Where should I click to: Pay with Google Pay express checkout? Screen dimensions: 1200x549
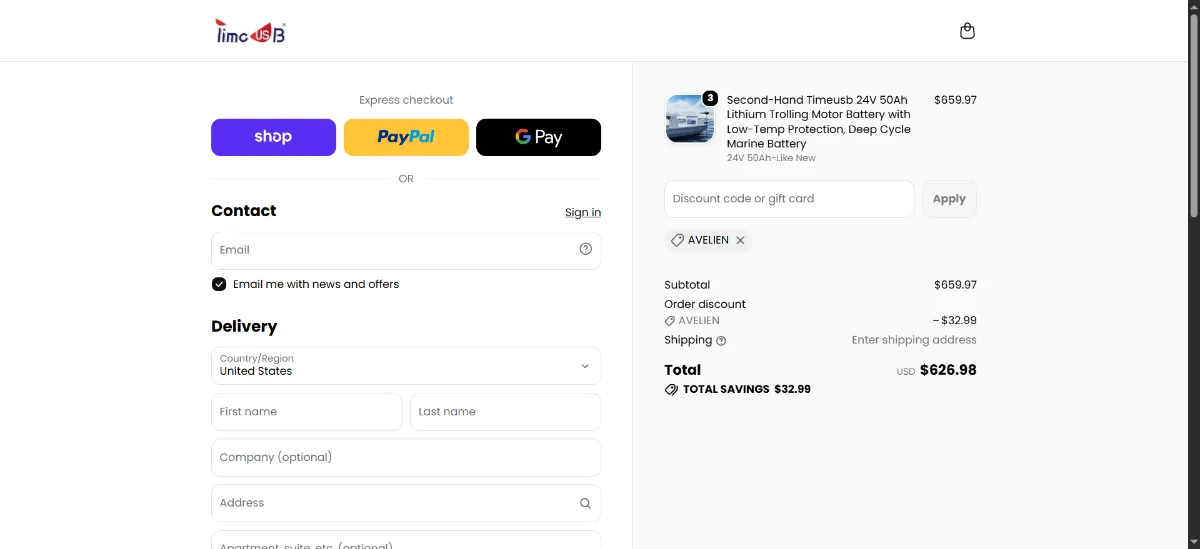pyautogui.click(x=538, y=137)
